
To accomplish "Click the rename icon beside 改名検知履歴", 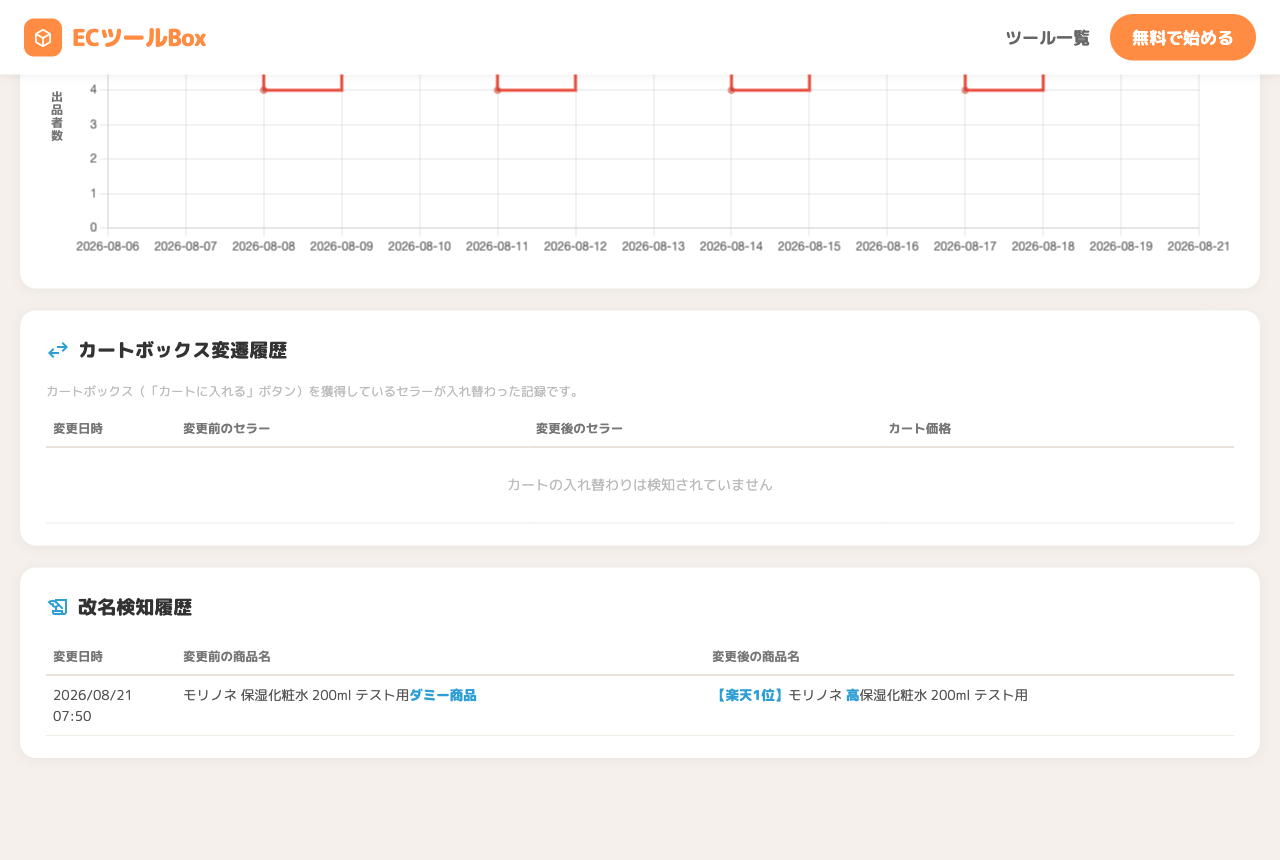I will [x=58, y=607].
